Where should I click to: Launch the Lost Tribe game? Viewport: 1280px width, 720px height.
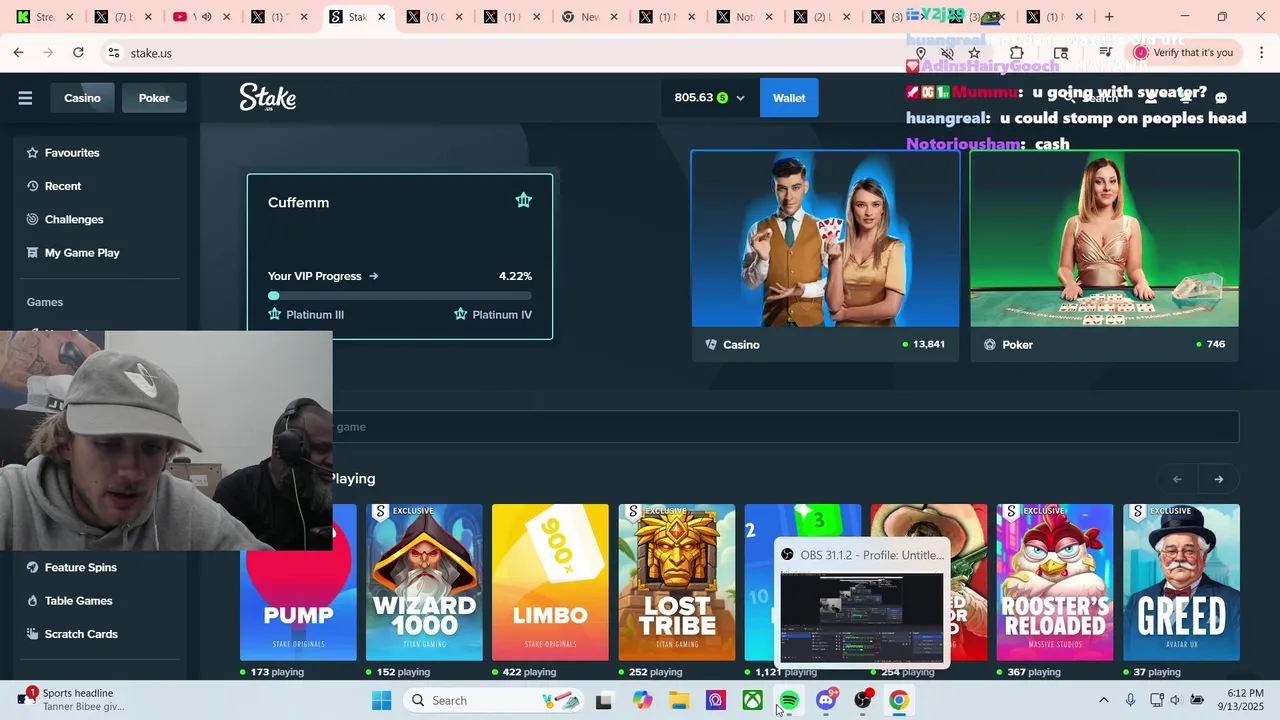pyautogui.click(x=677, y=582)
